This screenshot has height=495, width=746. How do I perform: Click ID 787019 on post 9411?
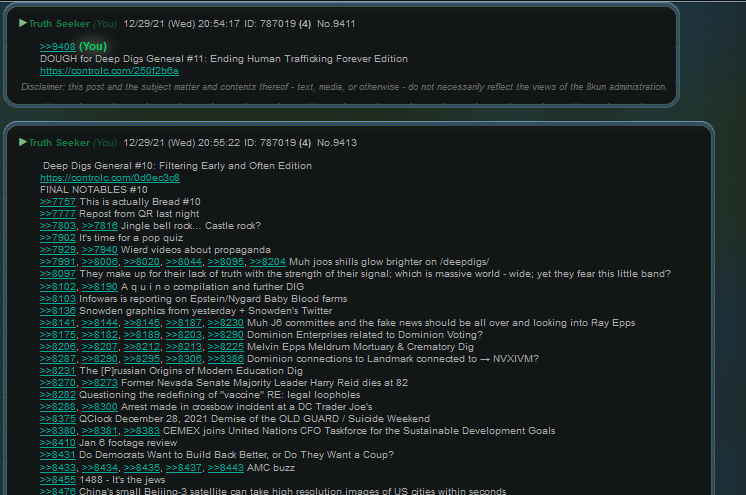pos(270,24)
